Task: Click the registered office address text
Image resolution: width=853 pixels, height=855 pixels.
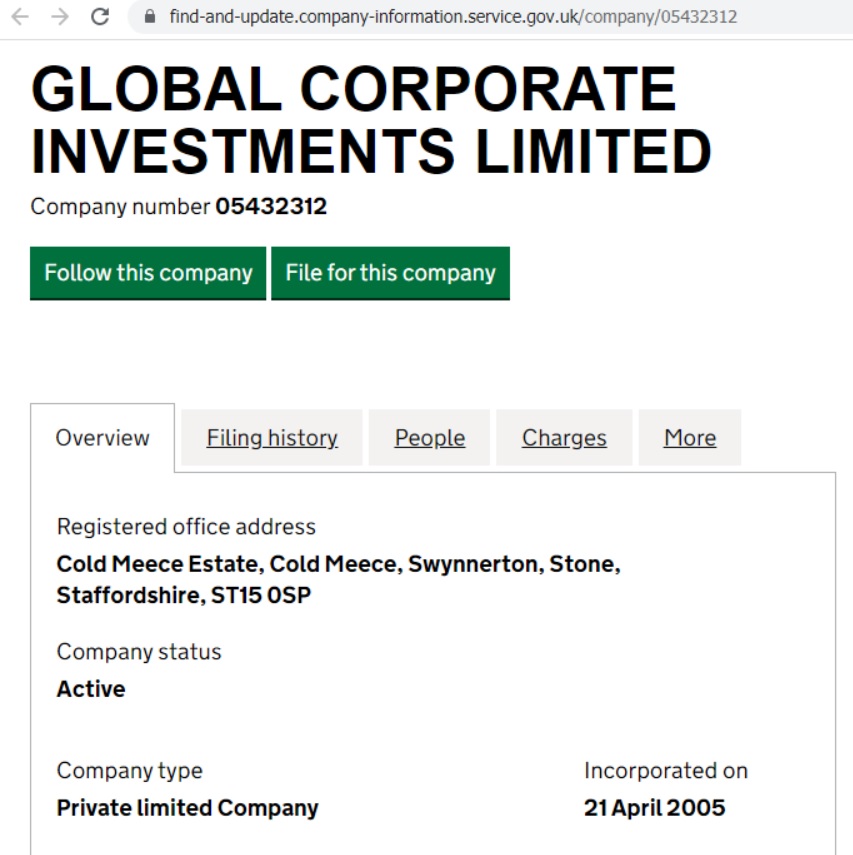Action: tap(338, 580)
